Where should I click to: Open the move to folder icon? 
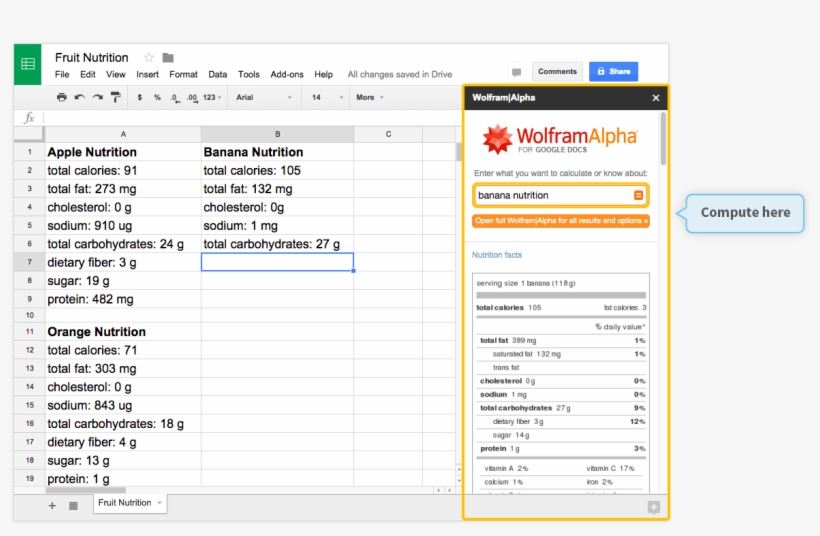click(168, 58)
